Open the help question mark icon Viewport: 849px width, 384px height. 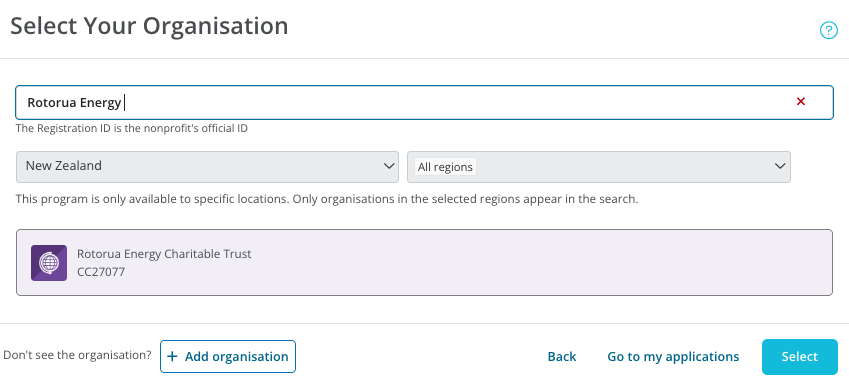828,30
